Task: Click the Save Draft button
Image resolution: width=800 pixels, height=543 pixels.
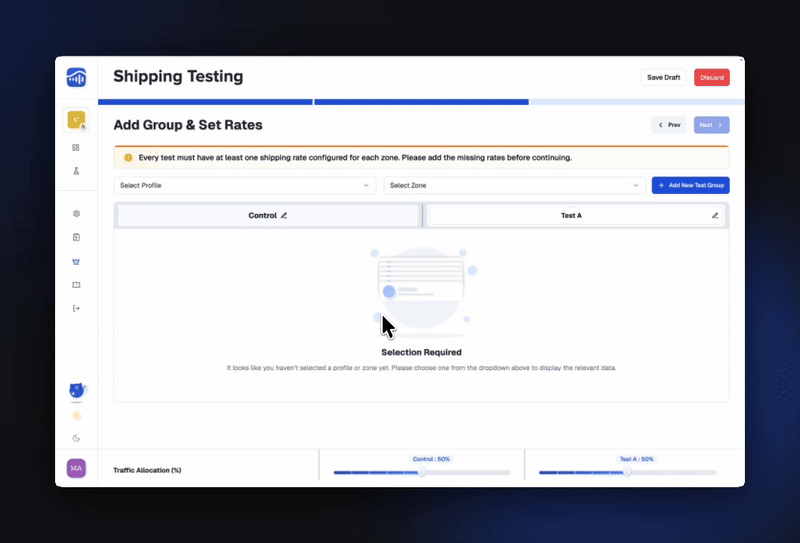Action: (663, 78)
